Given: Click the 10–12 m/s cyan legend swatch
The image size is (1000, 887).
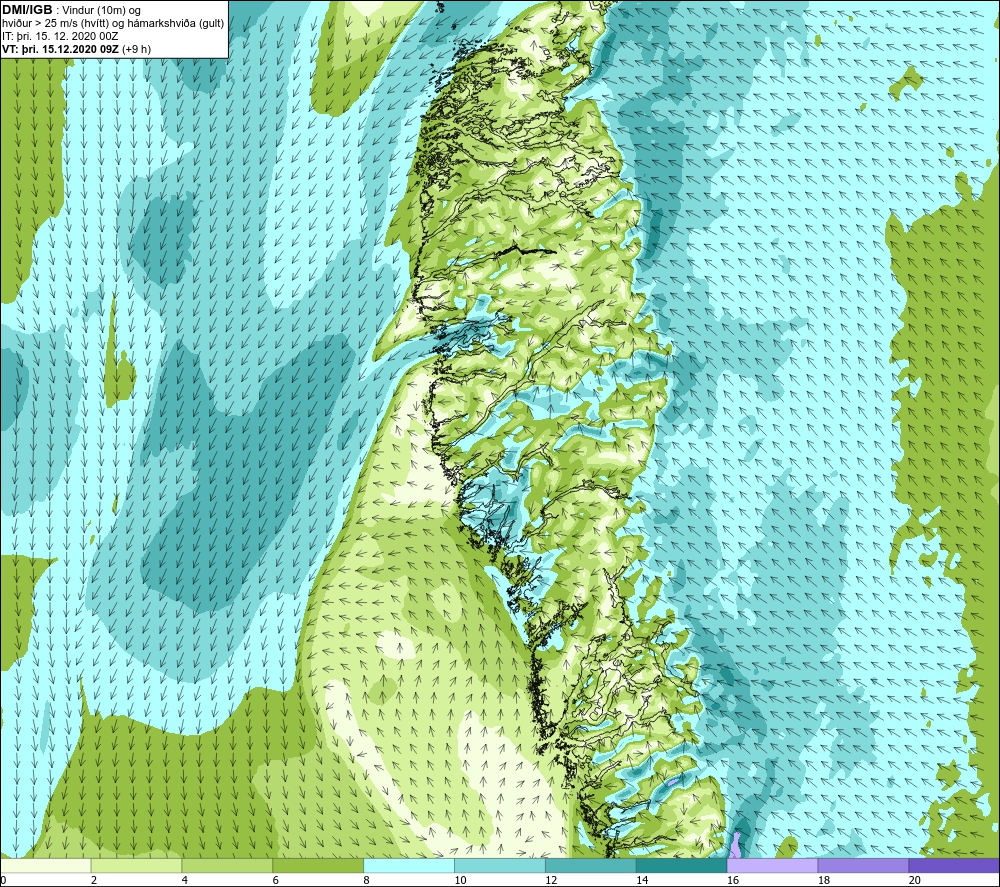Looking at the screenshot, I should click(x=499, y=865).
